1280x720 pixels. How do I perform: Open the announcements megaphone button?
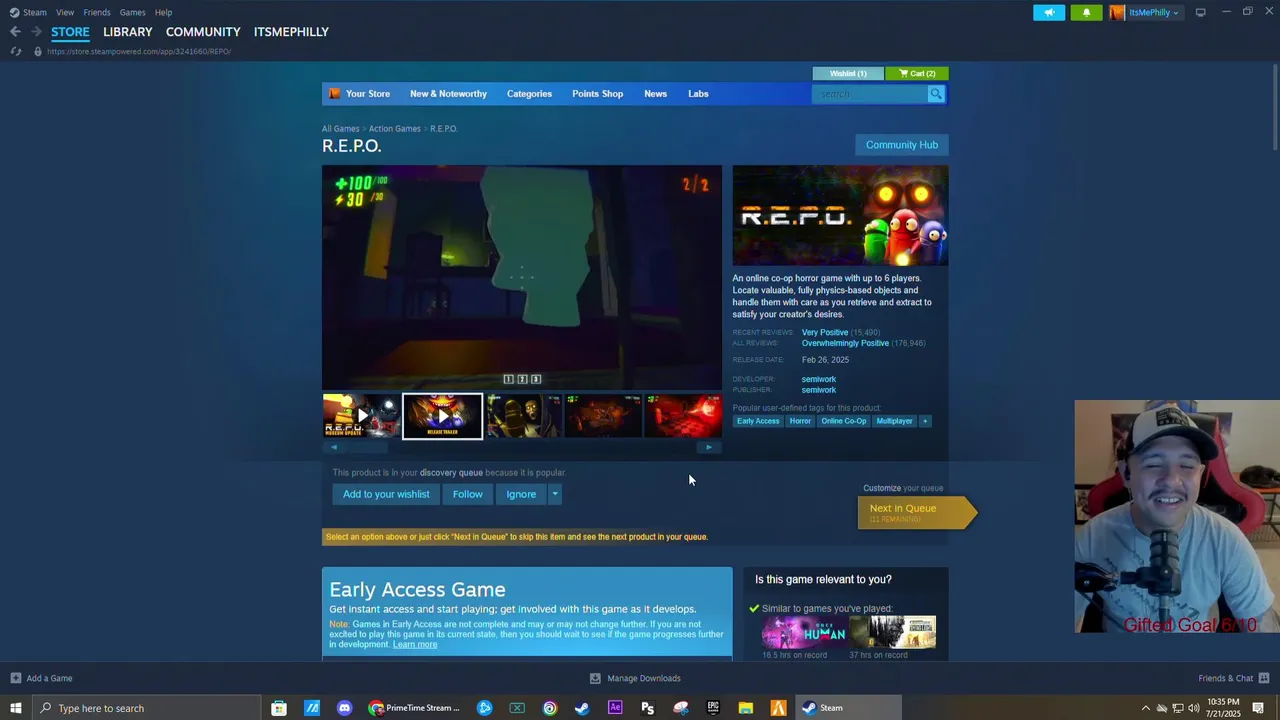pyautogui.click(x=1049, y=12)
